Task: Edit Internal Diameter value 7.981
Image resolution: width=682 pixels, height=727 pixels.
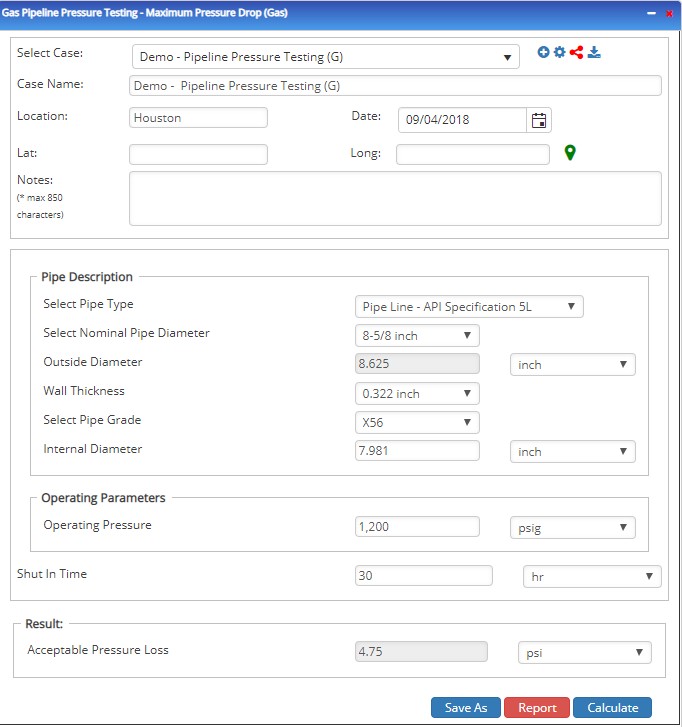Action: coord(417,451)
